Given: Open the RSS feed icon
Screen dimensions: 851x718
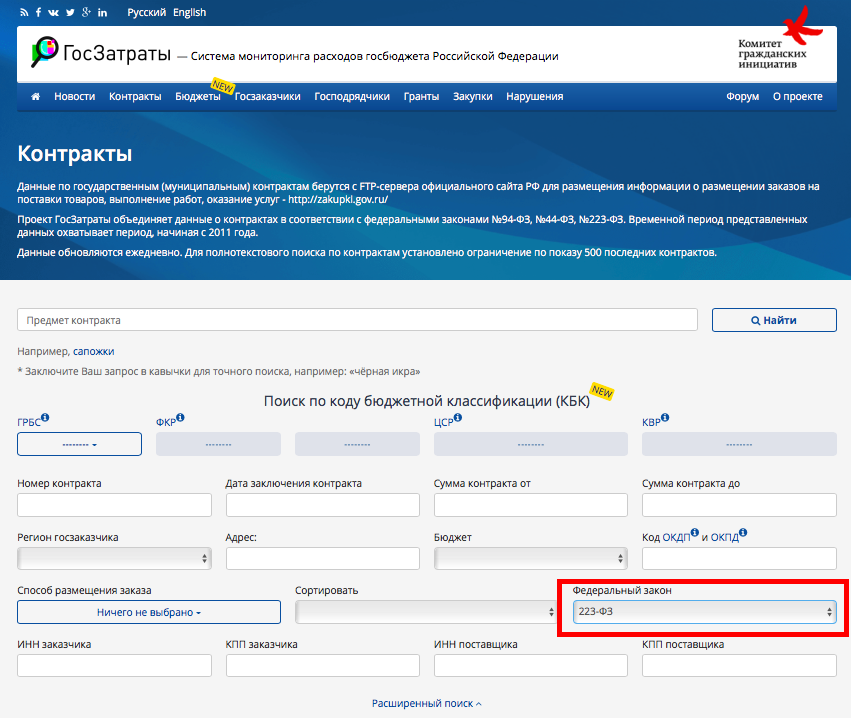Looking at the screenshot, I should pyautogui.click(x=23, y=12).
